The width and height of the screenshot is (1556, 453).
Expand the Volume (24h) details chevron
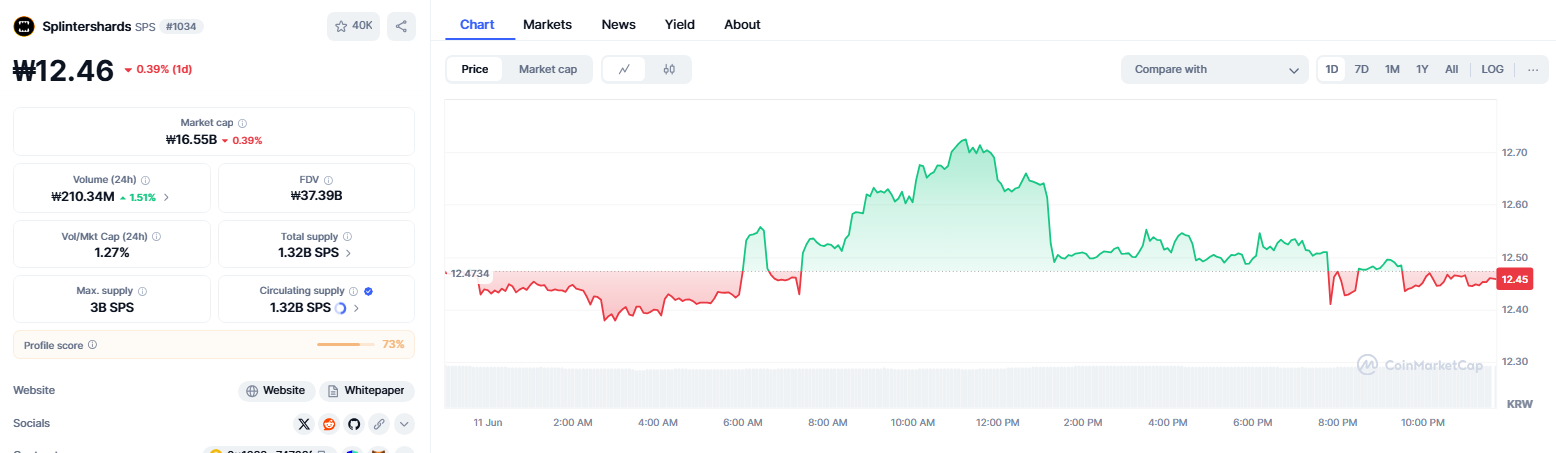pos(166,197)
